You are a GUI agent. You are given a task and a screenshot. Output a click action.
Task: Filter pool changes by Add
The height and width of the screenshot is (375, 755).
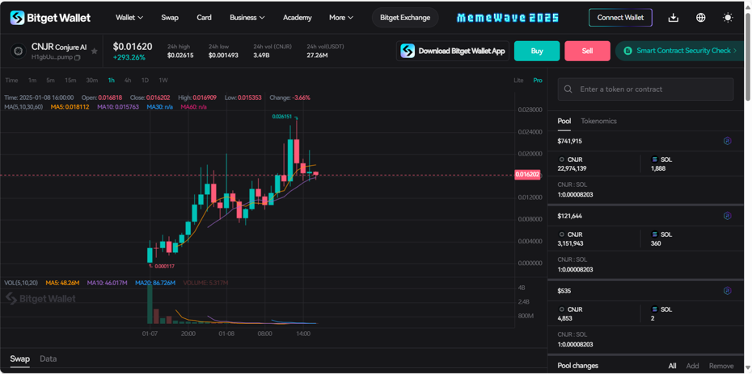692,366
